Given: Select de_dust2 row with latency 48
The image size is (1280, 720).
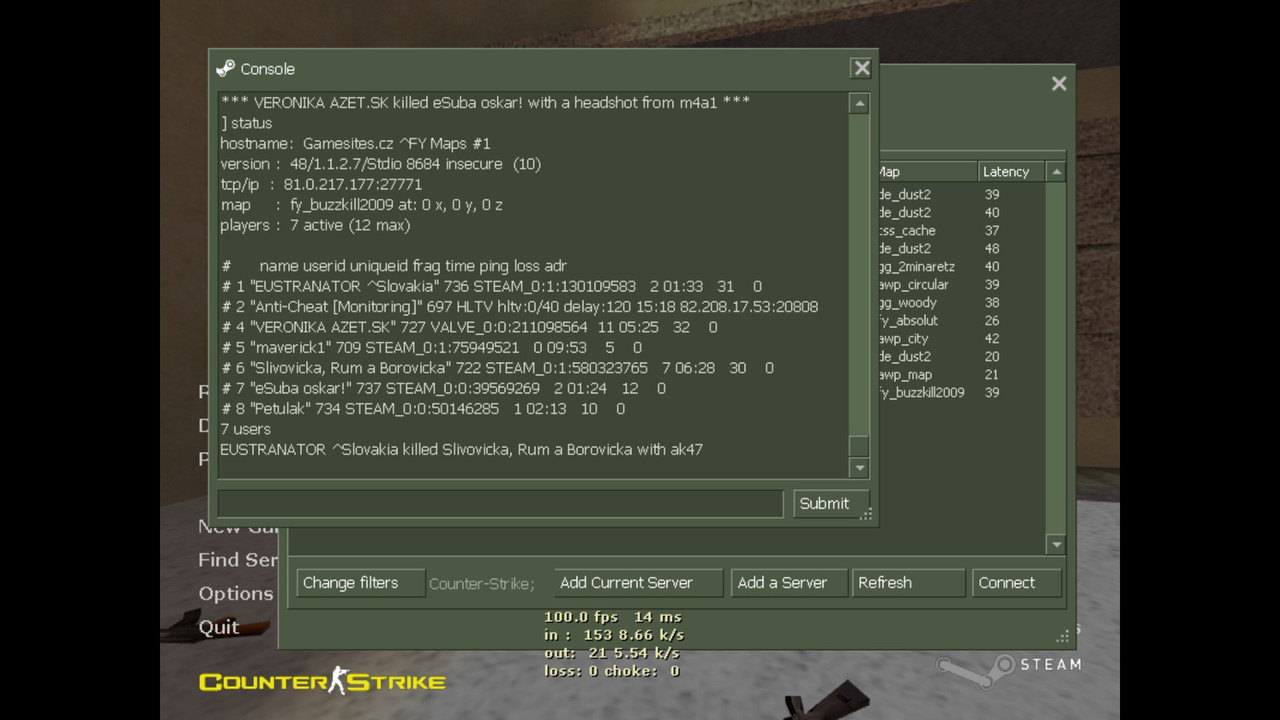Looking at the screenshot, I should click(x=960, y=249).
